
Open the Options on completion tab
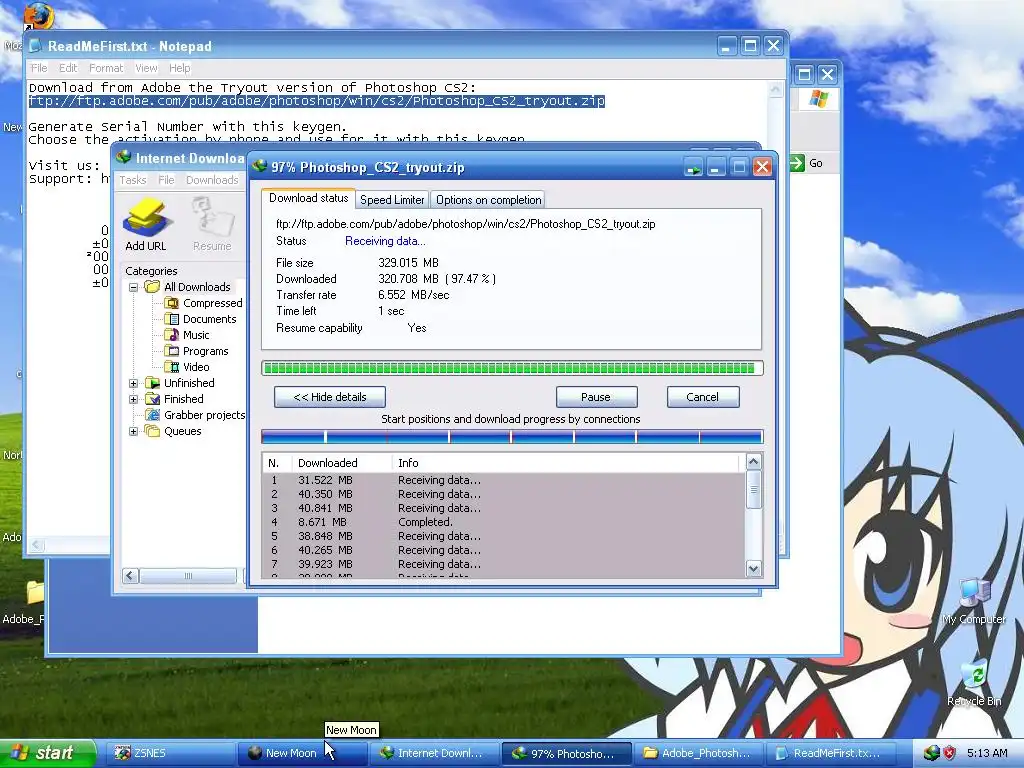(488, 200)
